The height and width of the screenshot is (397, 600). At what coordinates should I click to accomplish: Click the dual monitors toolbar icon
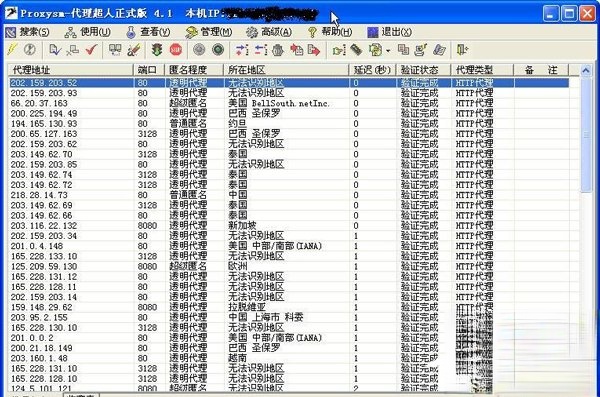click(115, 50)
